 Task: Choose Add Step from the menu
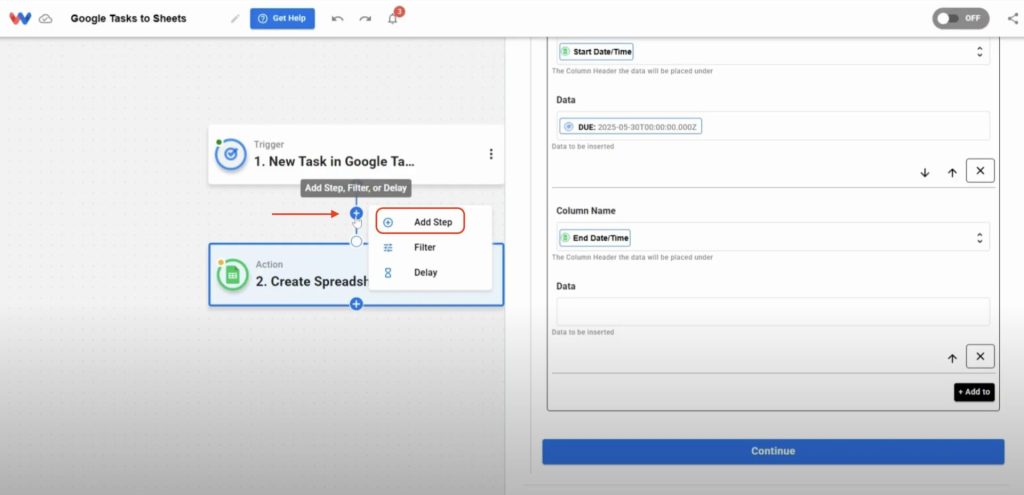coord(420,222)
